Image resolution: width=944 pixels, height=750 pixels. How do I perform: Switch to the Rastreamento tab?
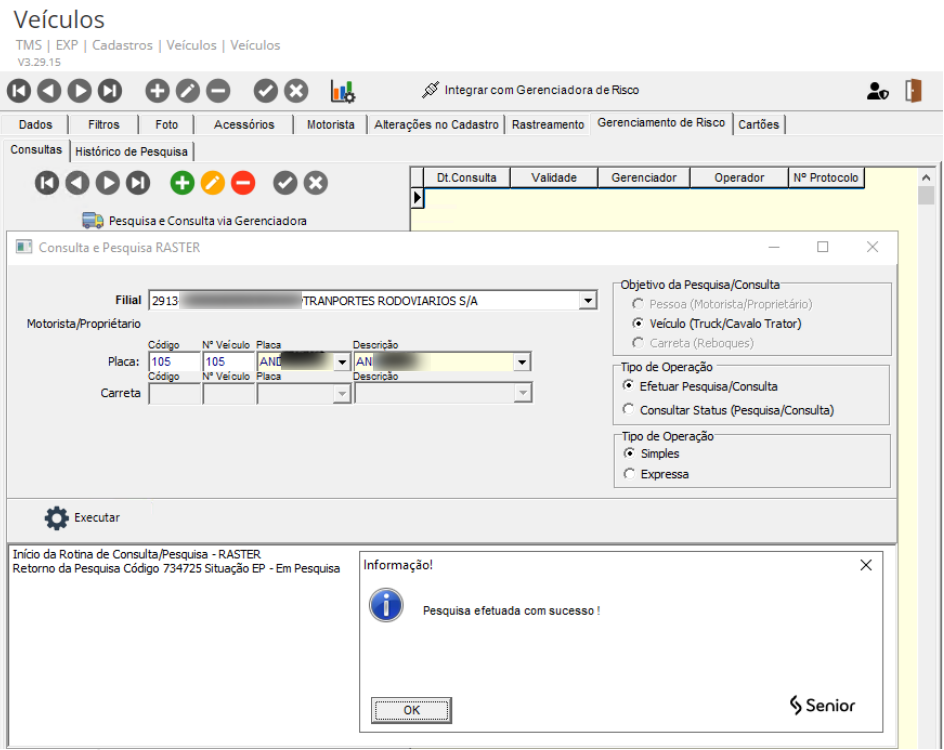coord(548,125)
